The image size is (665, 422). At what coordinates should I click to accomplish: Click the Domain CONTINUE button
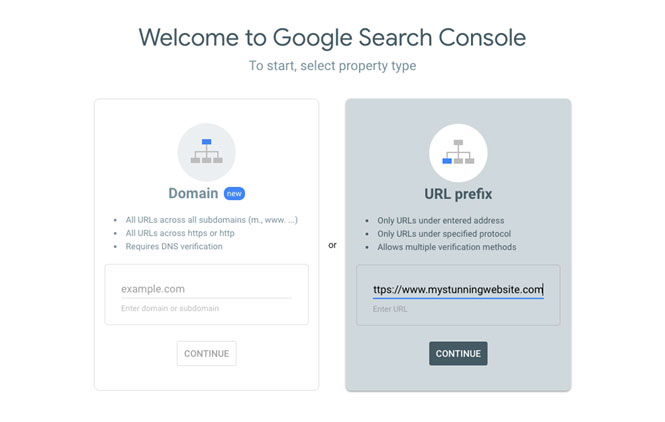click(x=207, y=353)
